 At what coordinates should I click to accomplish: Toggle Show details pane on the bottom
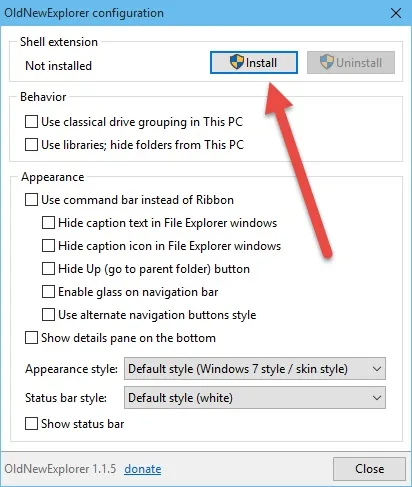tap(31, 338)
